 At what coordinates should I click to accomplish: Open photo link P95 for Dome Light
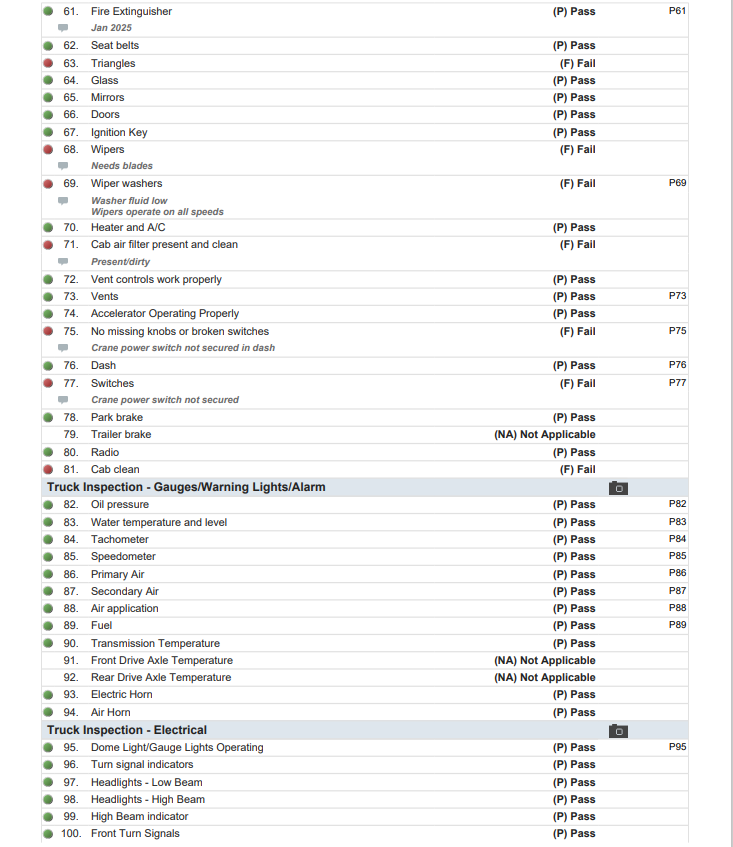click(677, 747)
